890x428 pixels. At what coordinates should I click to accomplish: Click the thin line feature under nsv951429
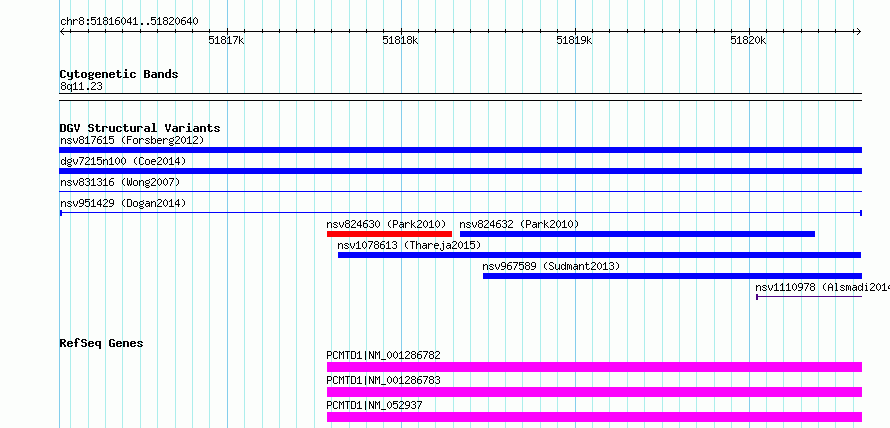460,213
